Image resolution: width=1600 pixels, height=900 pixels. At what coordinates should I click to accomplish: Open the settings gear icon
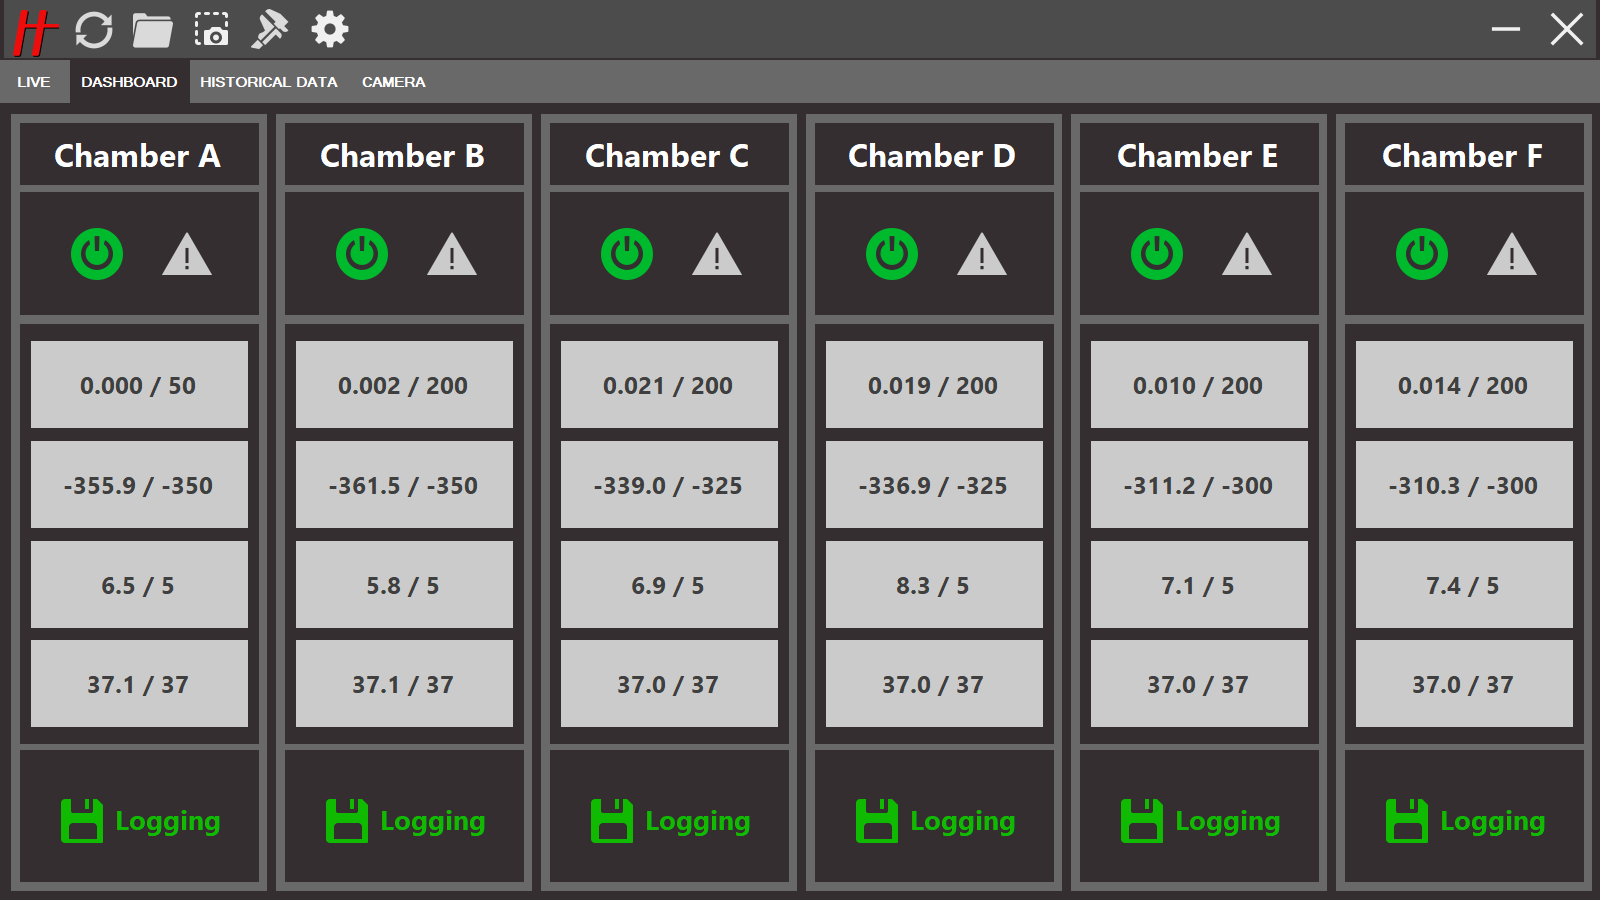tap(329, 30)
